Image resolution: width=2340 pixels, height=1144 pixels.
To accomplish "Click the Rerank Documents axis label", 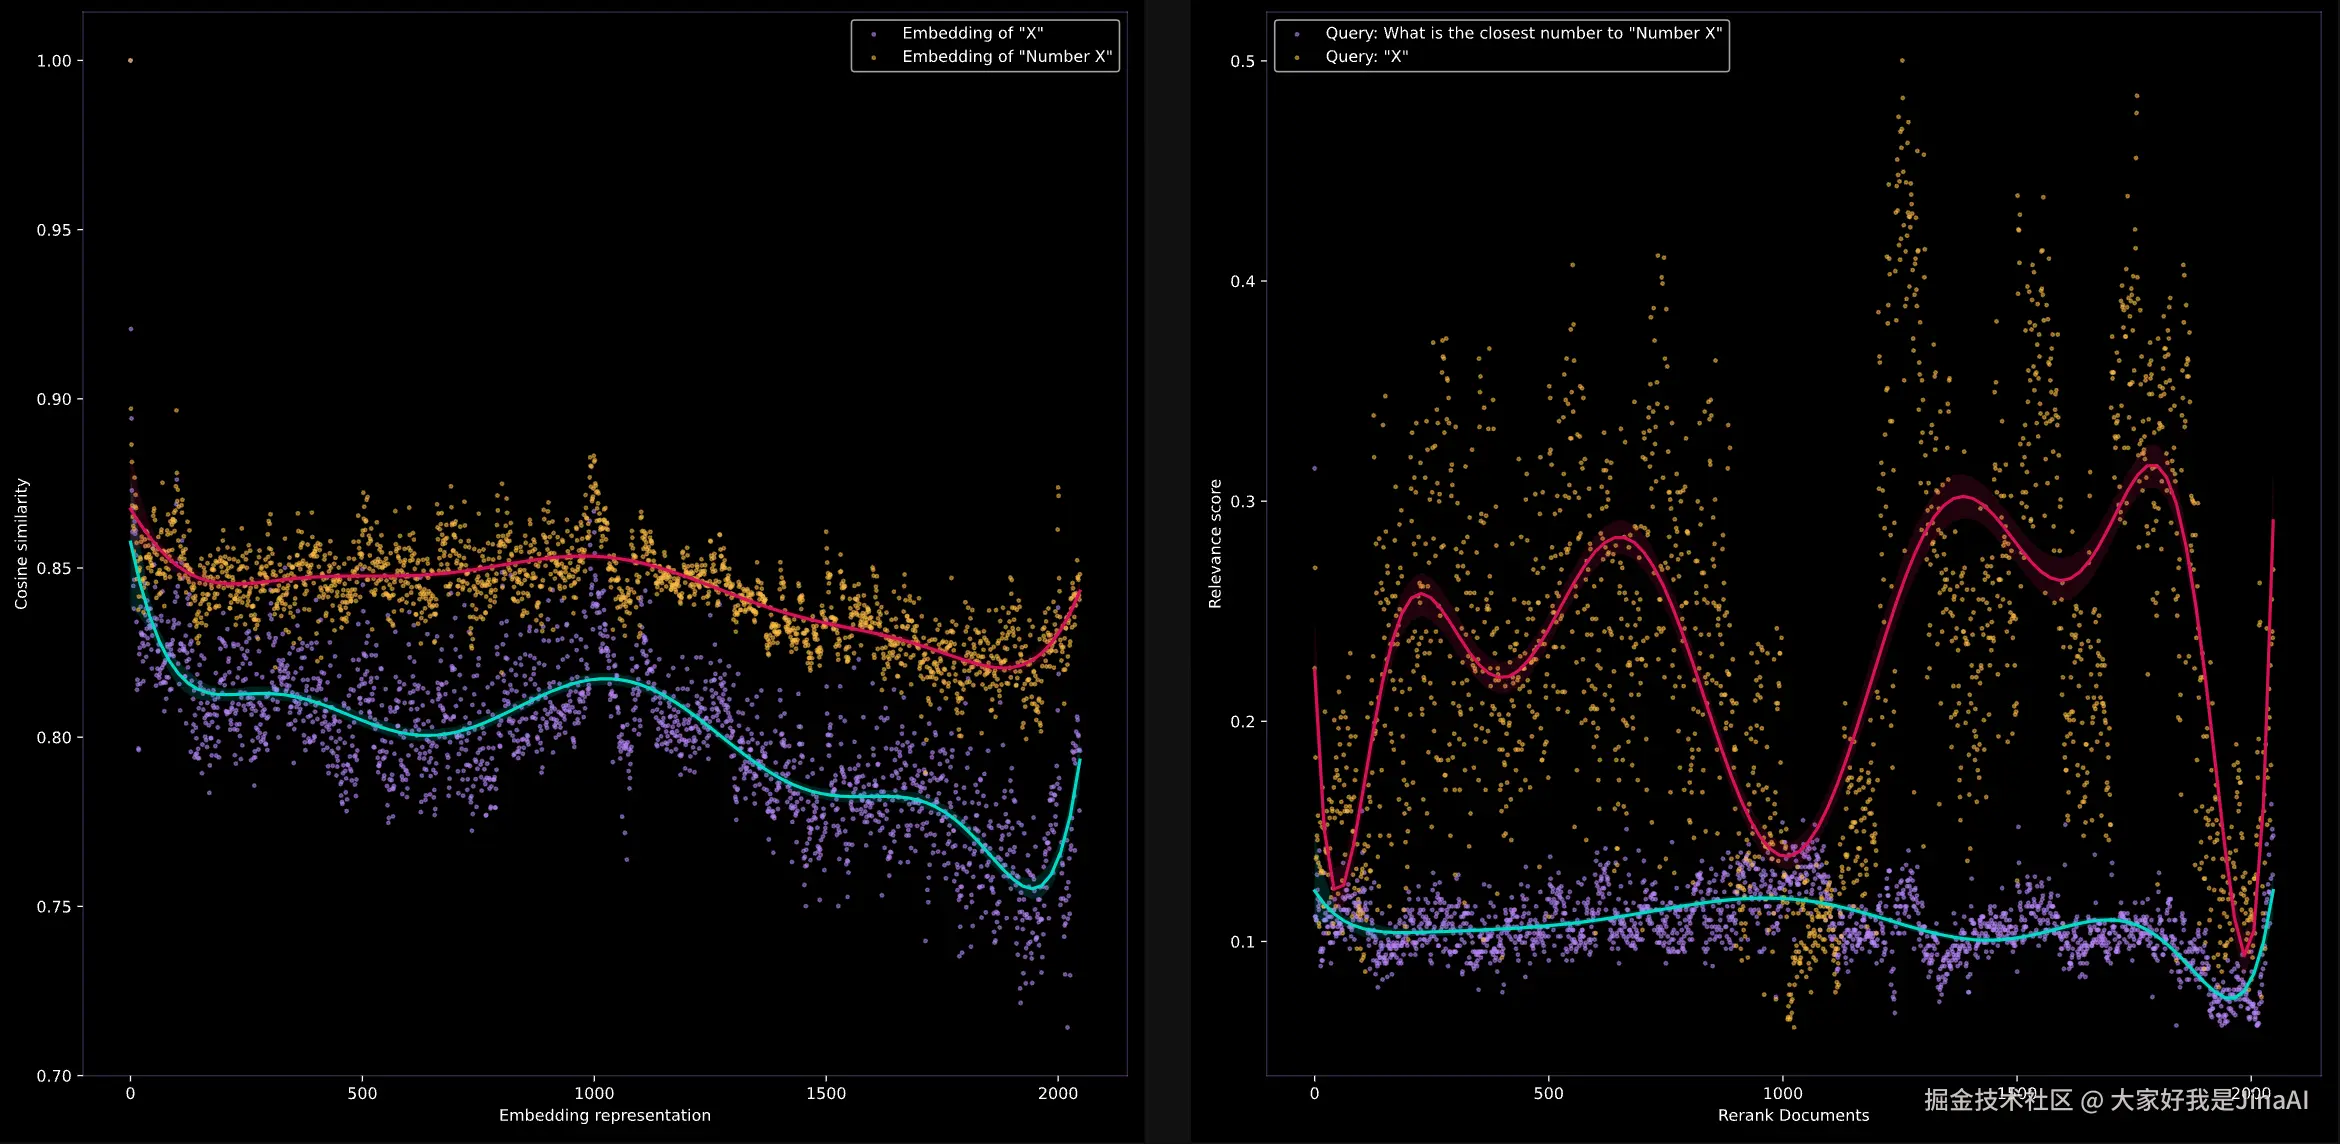I will (1792, 1115).
